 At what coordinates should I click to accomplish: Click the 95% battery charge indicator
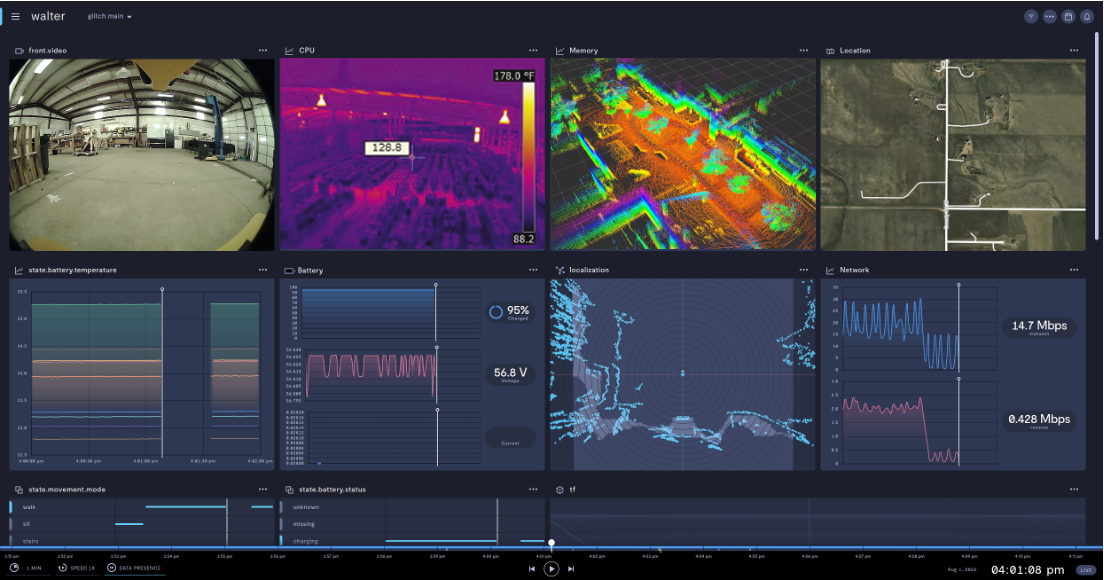point(510,312)
